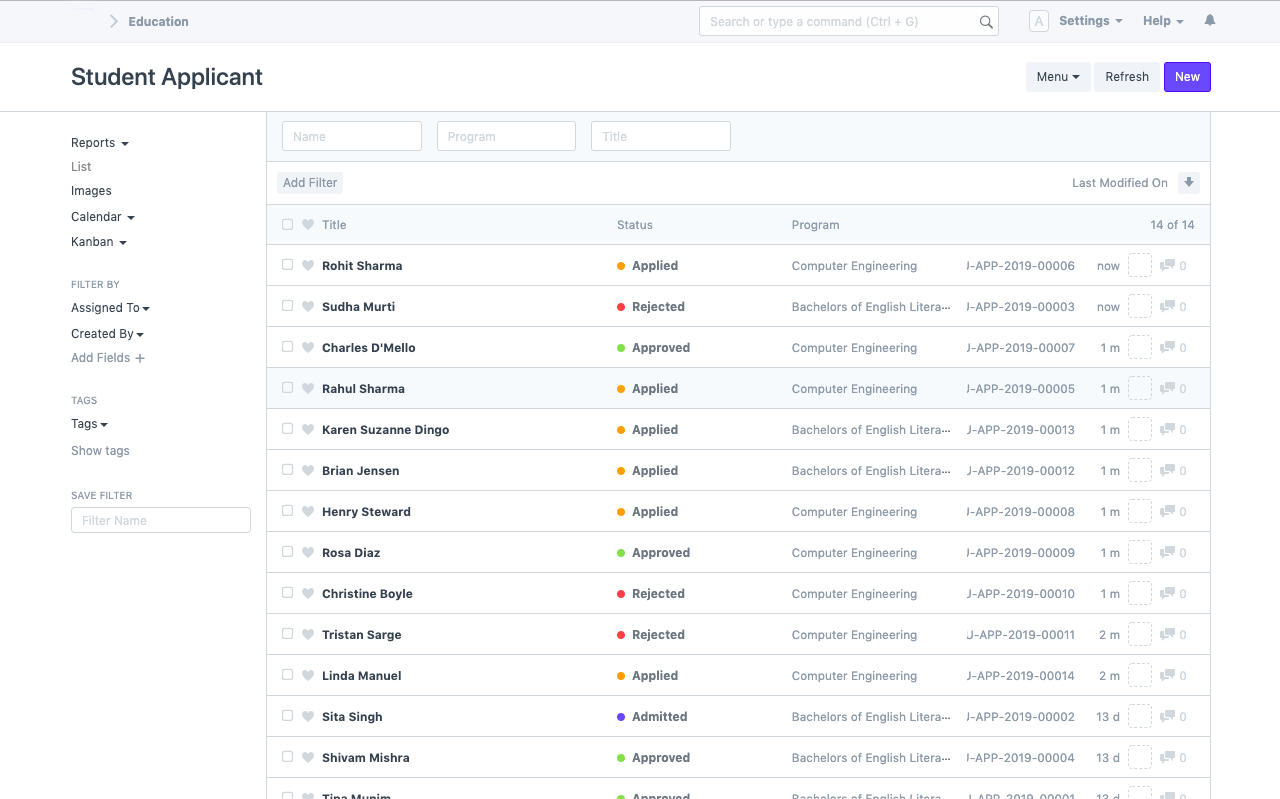Image resolution: width=1280 pixels, height=799 pixels.
Task: Open comments icon for Charles D'Mello
Action: tap(1167, 348)
